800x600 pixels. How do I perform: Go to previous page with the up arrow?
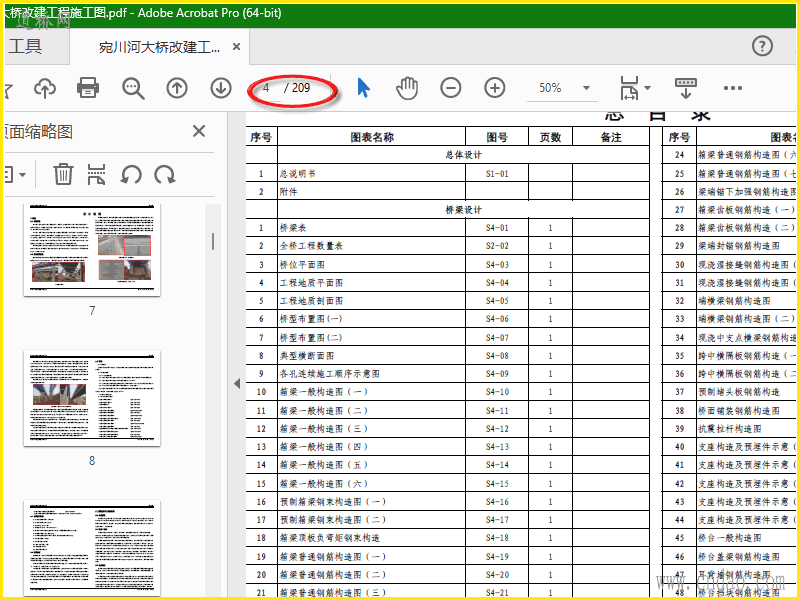pos(177,88)
